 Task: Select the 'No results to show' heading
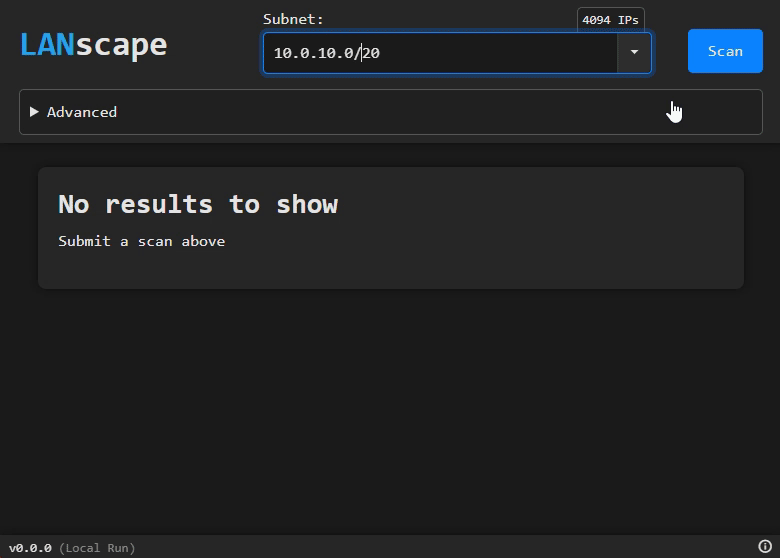coord(198,204)
